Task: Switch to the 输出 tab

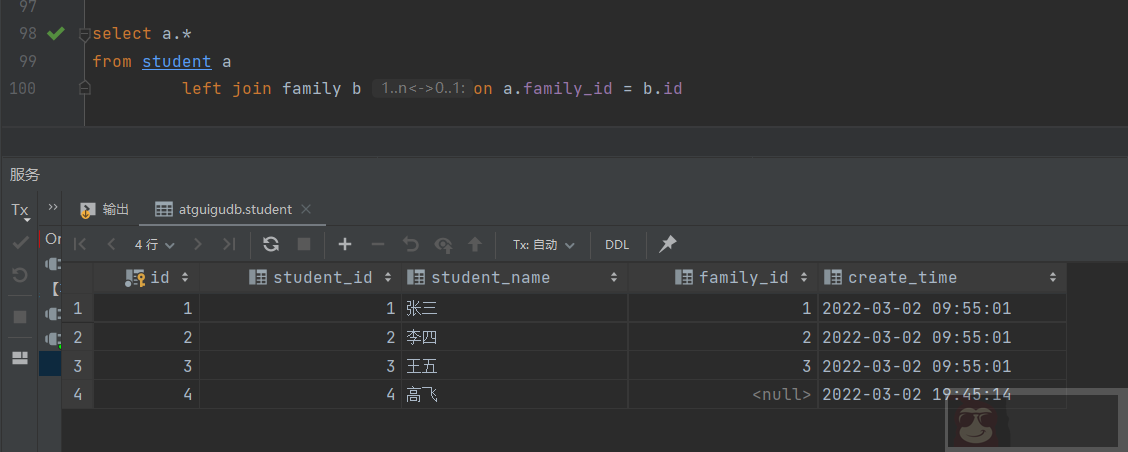Action: coord(105,209)
